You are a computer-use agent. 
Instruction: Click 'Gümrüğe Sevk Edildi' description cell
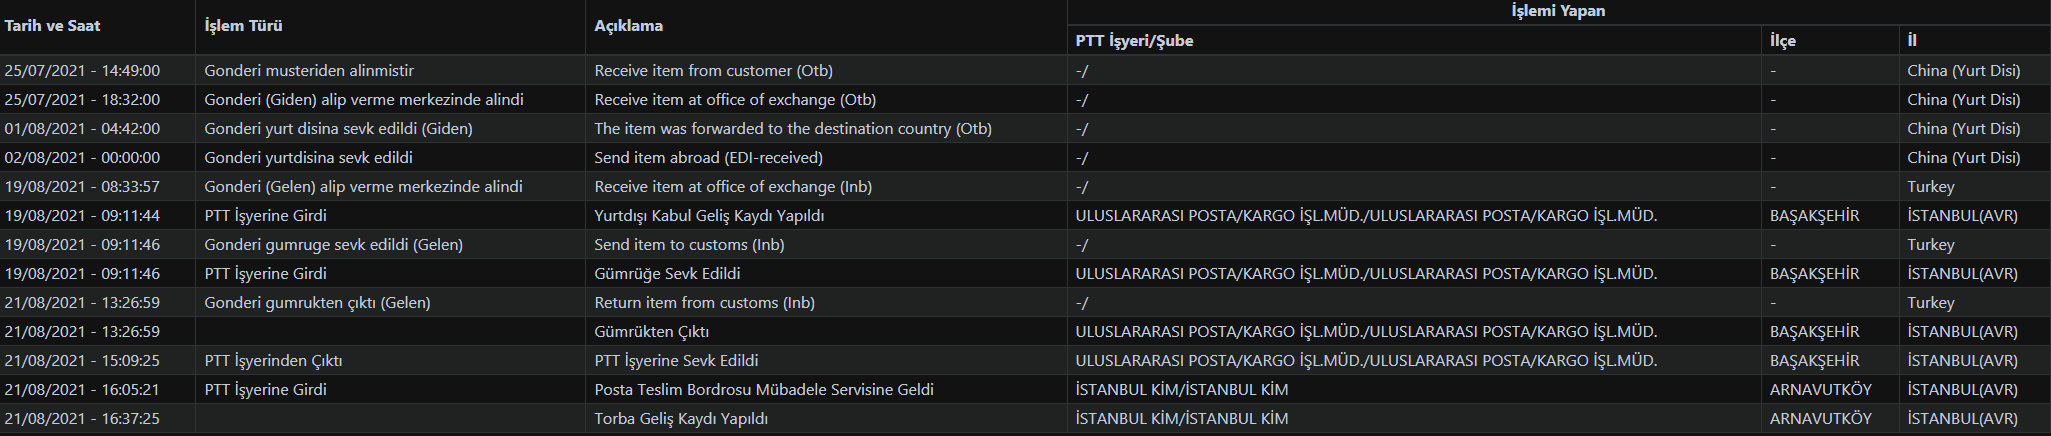click(x=667, y=274)
